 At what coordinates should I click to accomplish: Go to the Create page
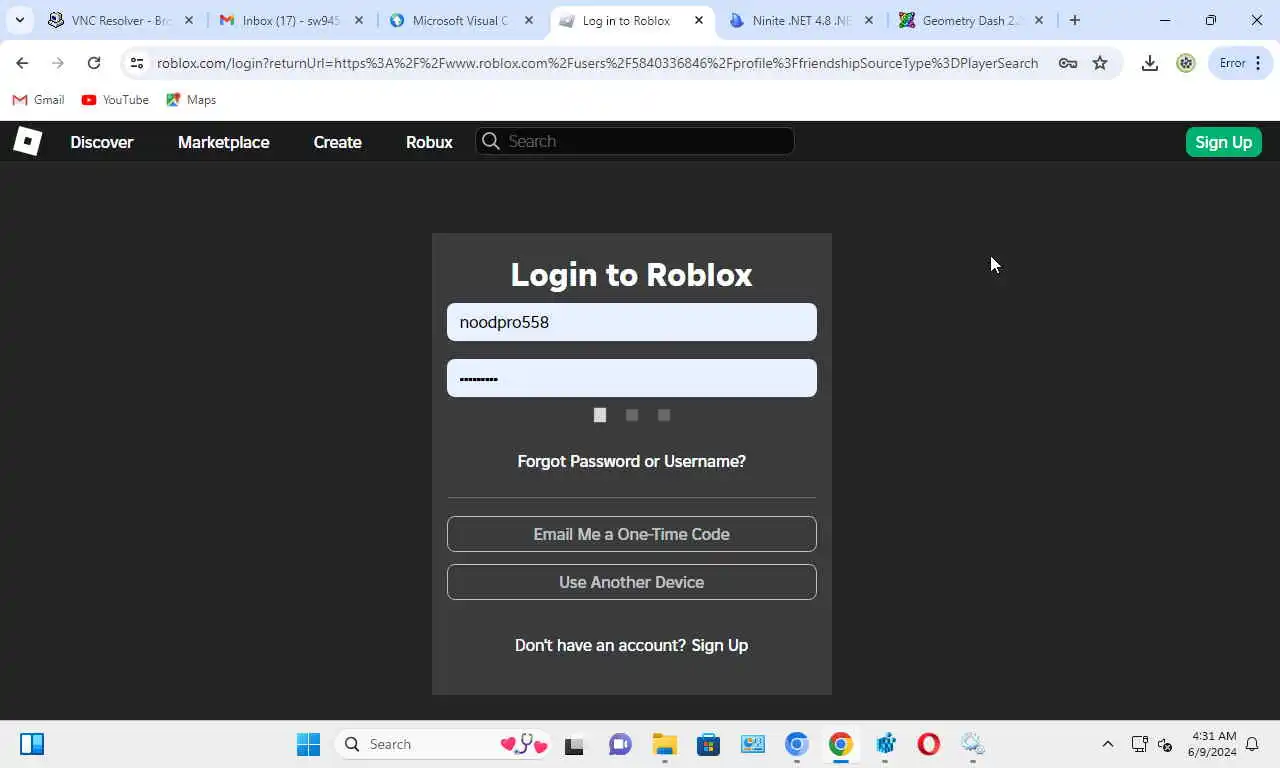(337, 142)
